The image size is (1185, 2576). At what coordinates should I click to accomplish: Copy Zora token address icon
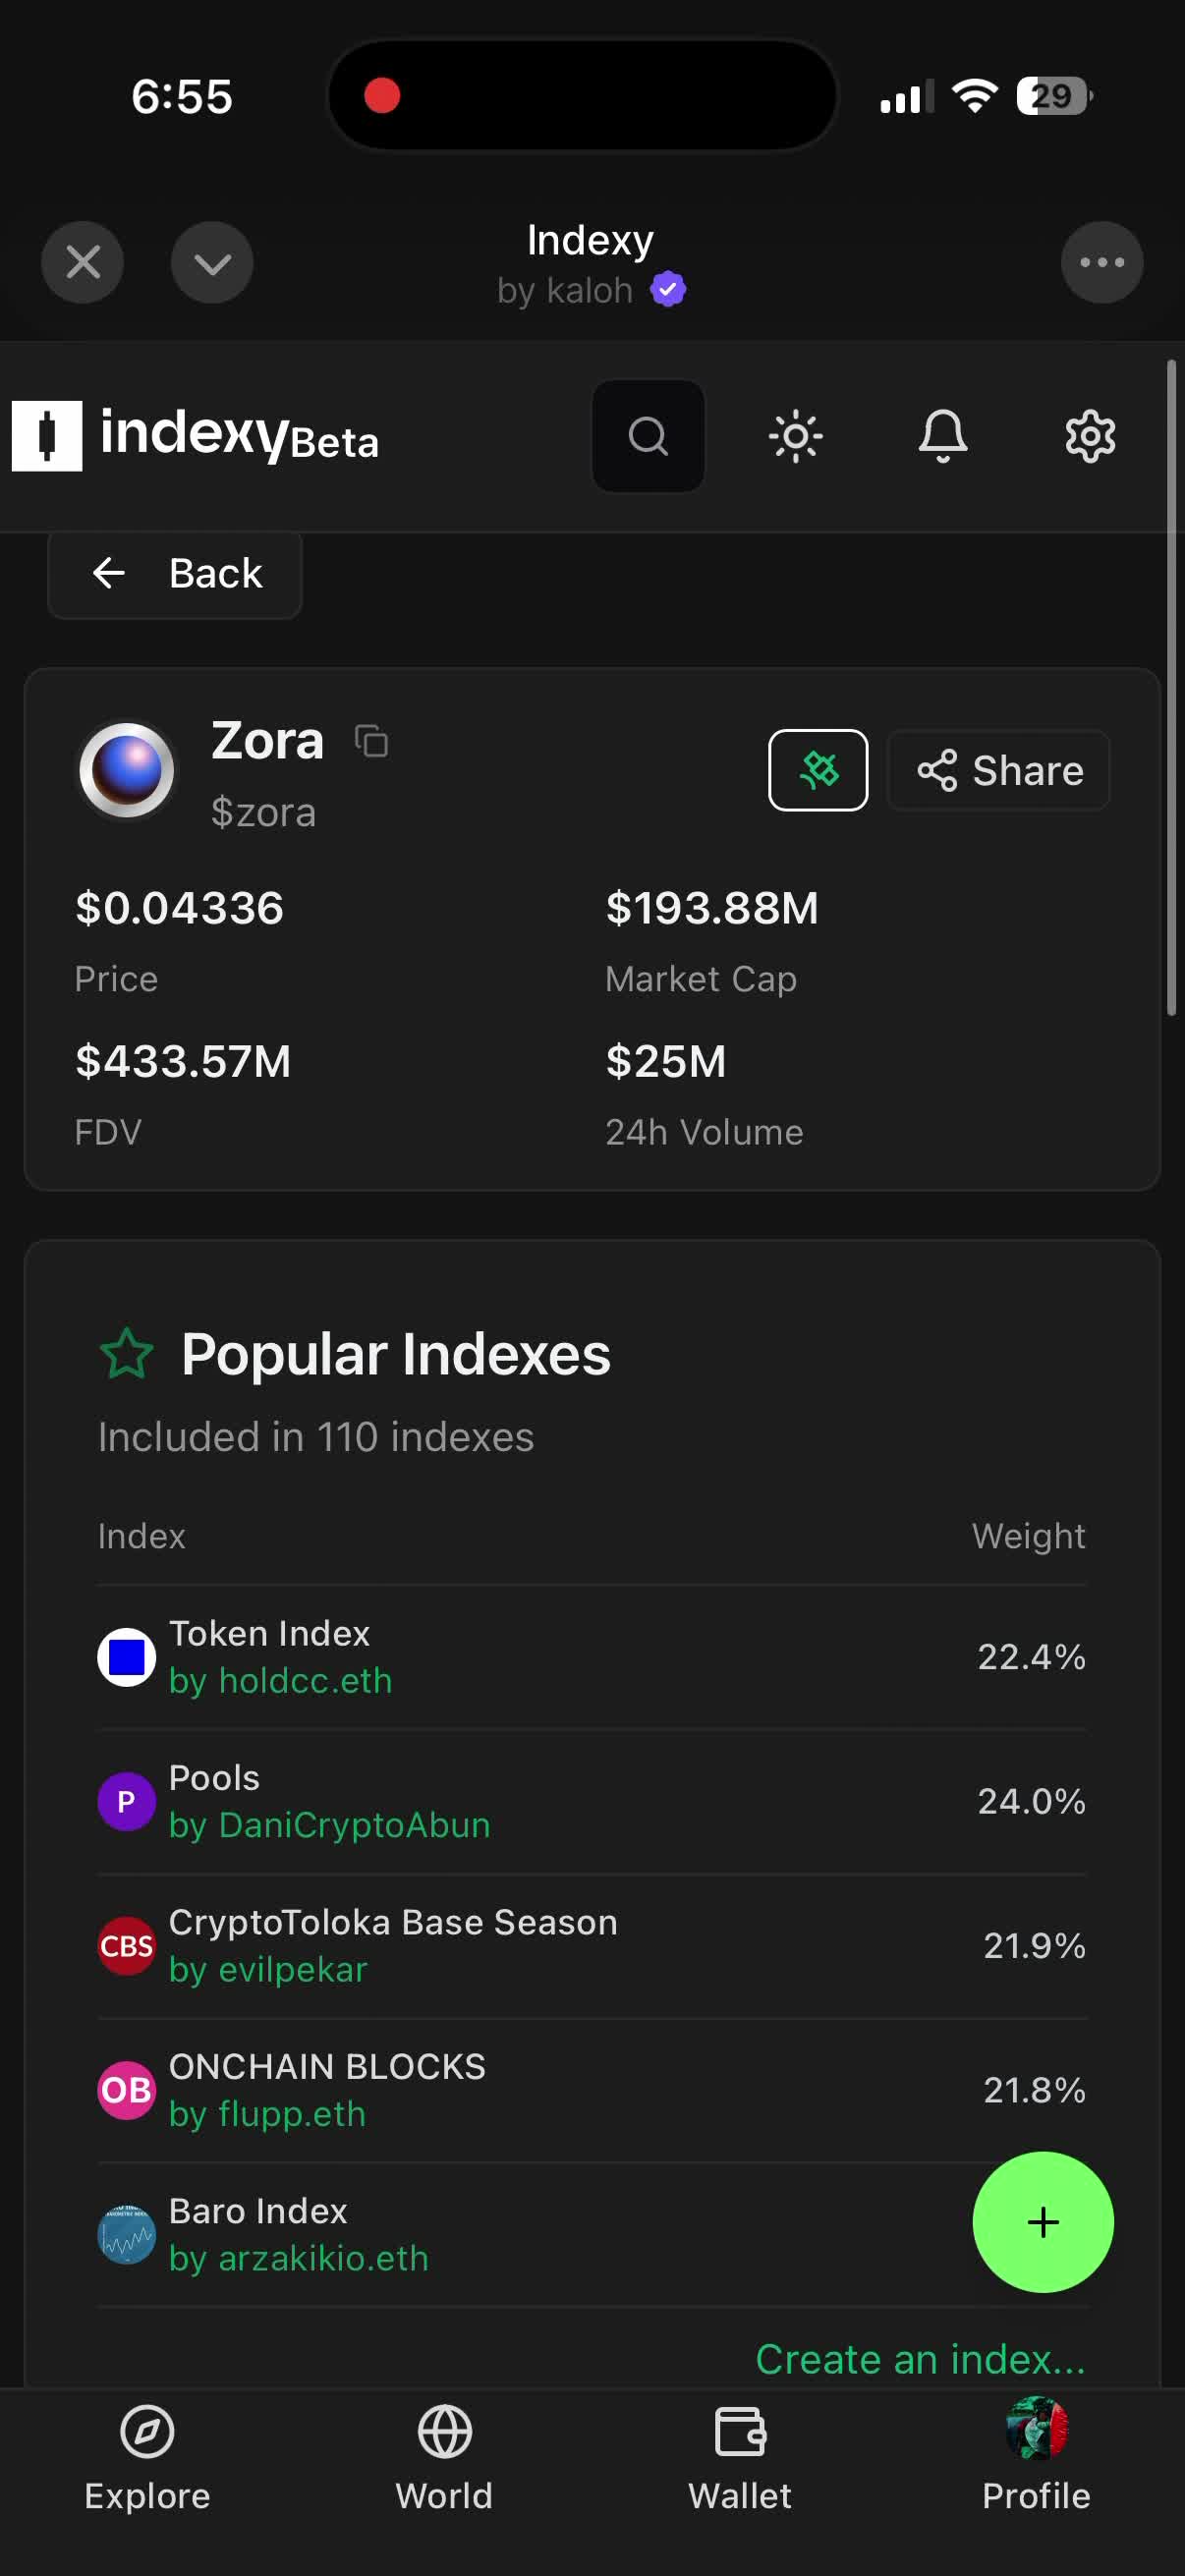[x=372, y=742]
